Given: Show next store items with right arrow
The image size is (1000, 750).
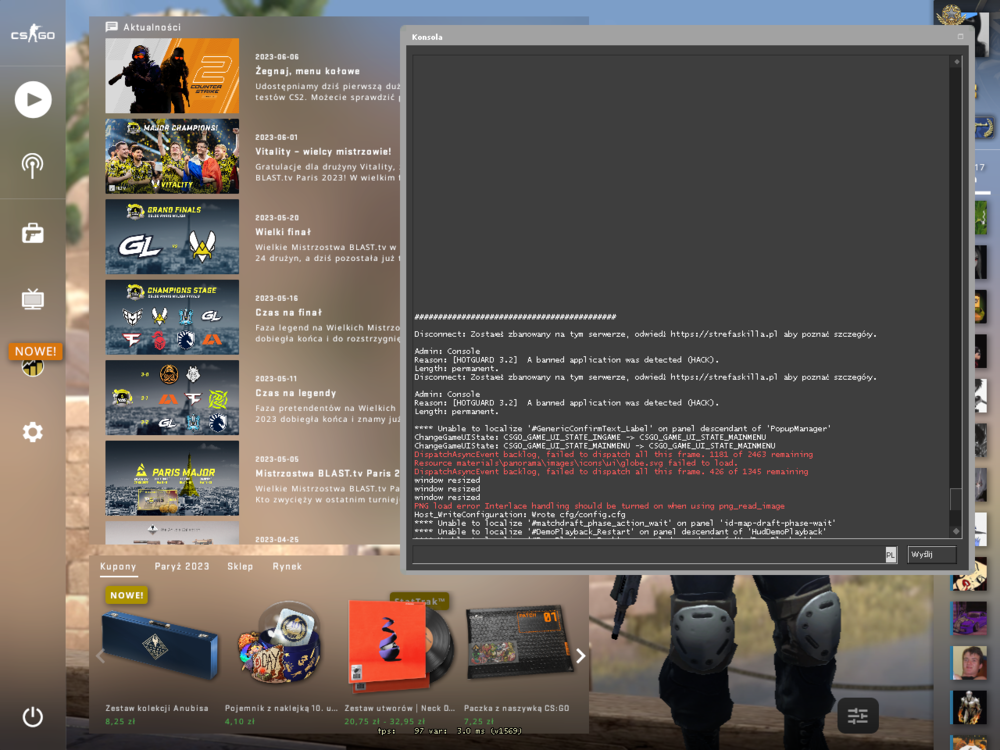Looking at the screenshot, I should pyautogui.click(x=580, y=656).
